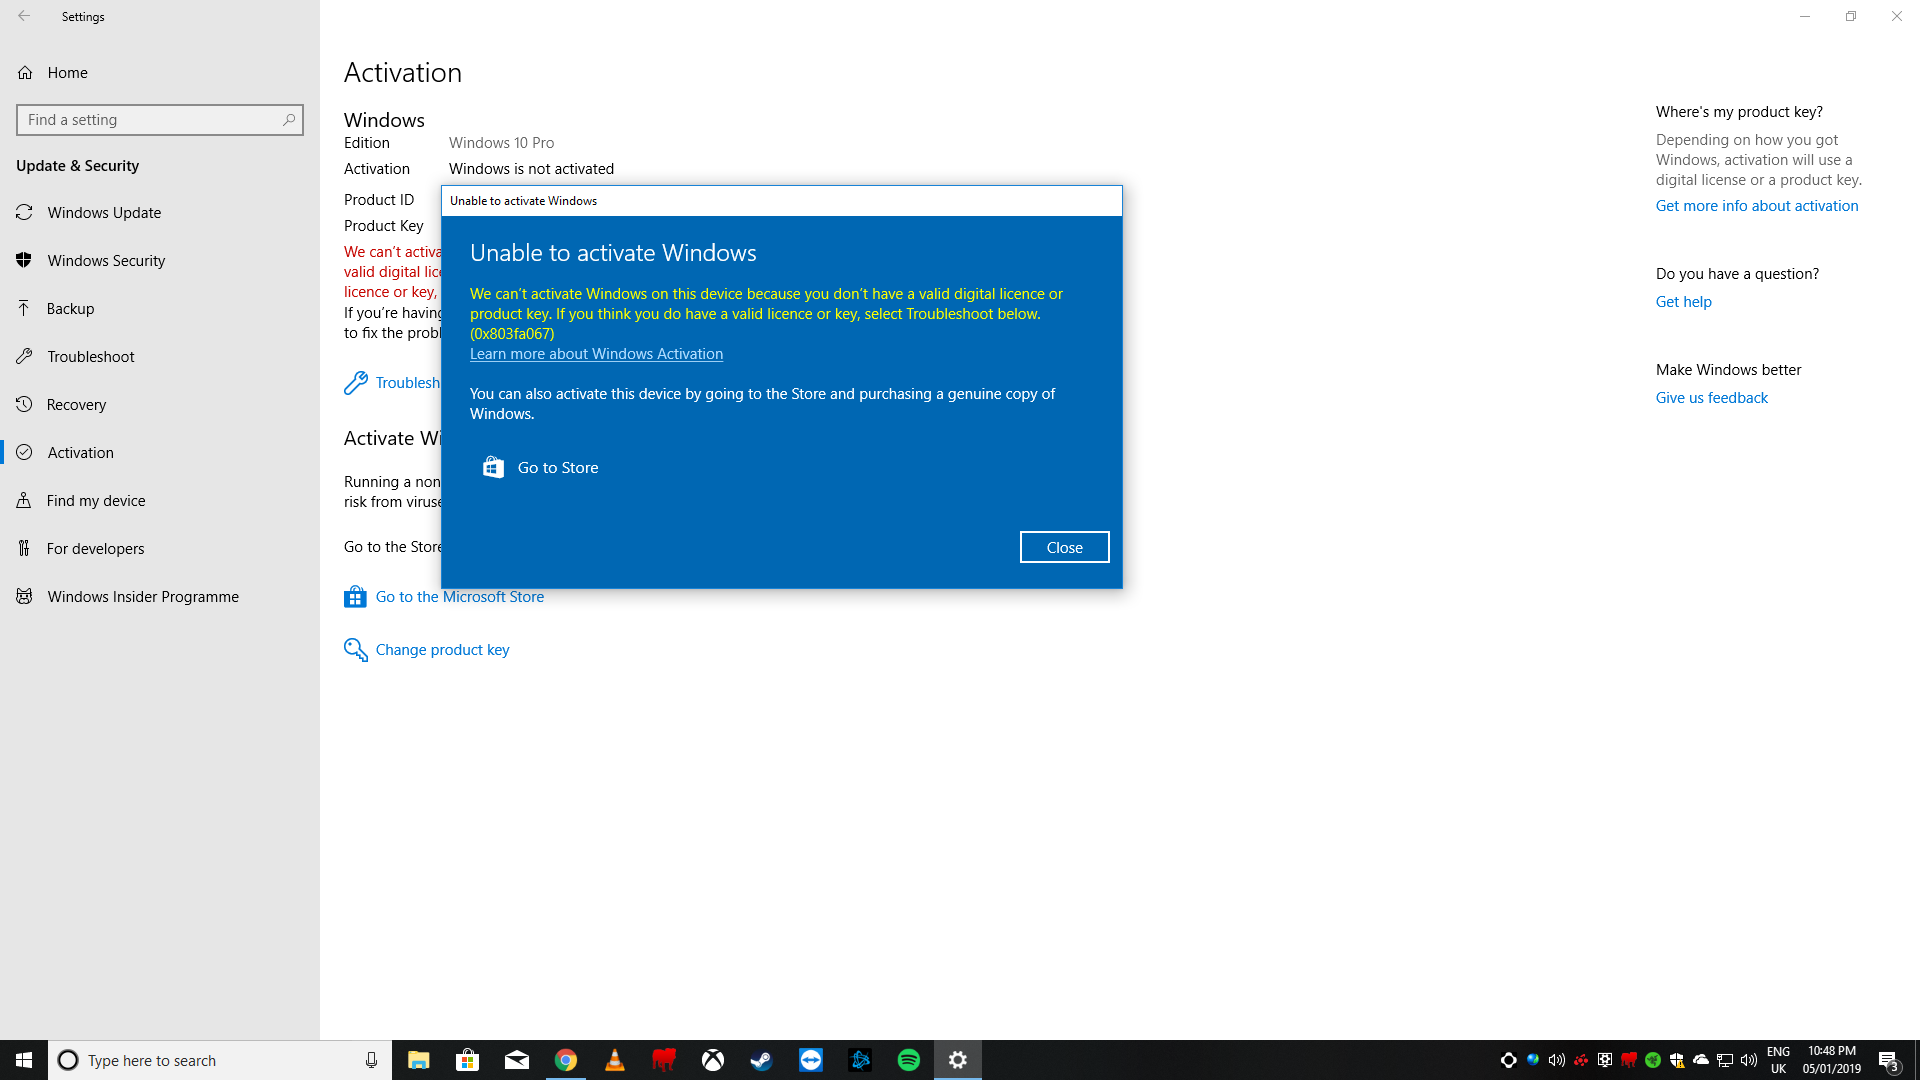Click the Razer tray icon
This screenshot has height=1080, width=1920.
coord(1653,1060)
